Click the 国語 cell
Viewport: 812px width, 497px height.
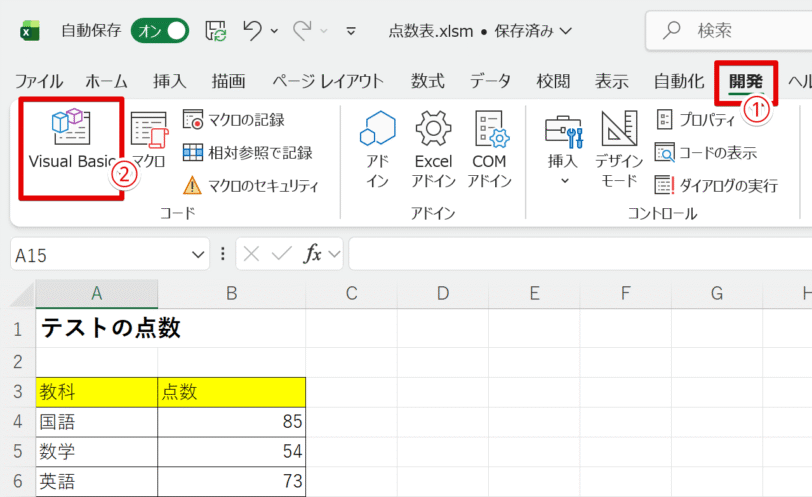pos(97,422)
